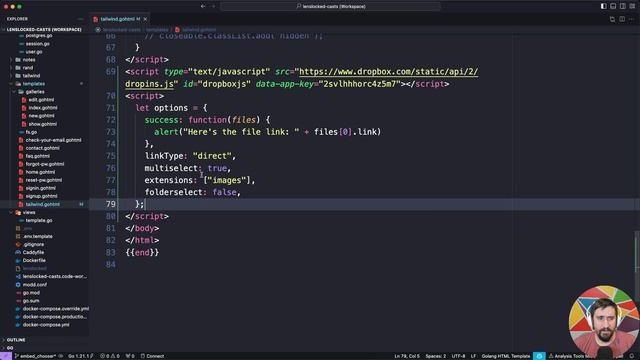Toggle the secondary sidebar layout icon
Image resolution: width=640 pixels, height=360 pixels.
pos(622,6)
